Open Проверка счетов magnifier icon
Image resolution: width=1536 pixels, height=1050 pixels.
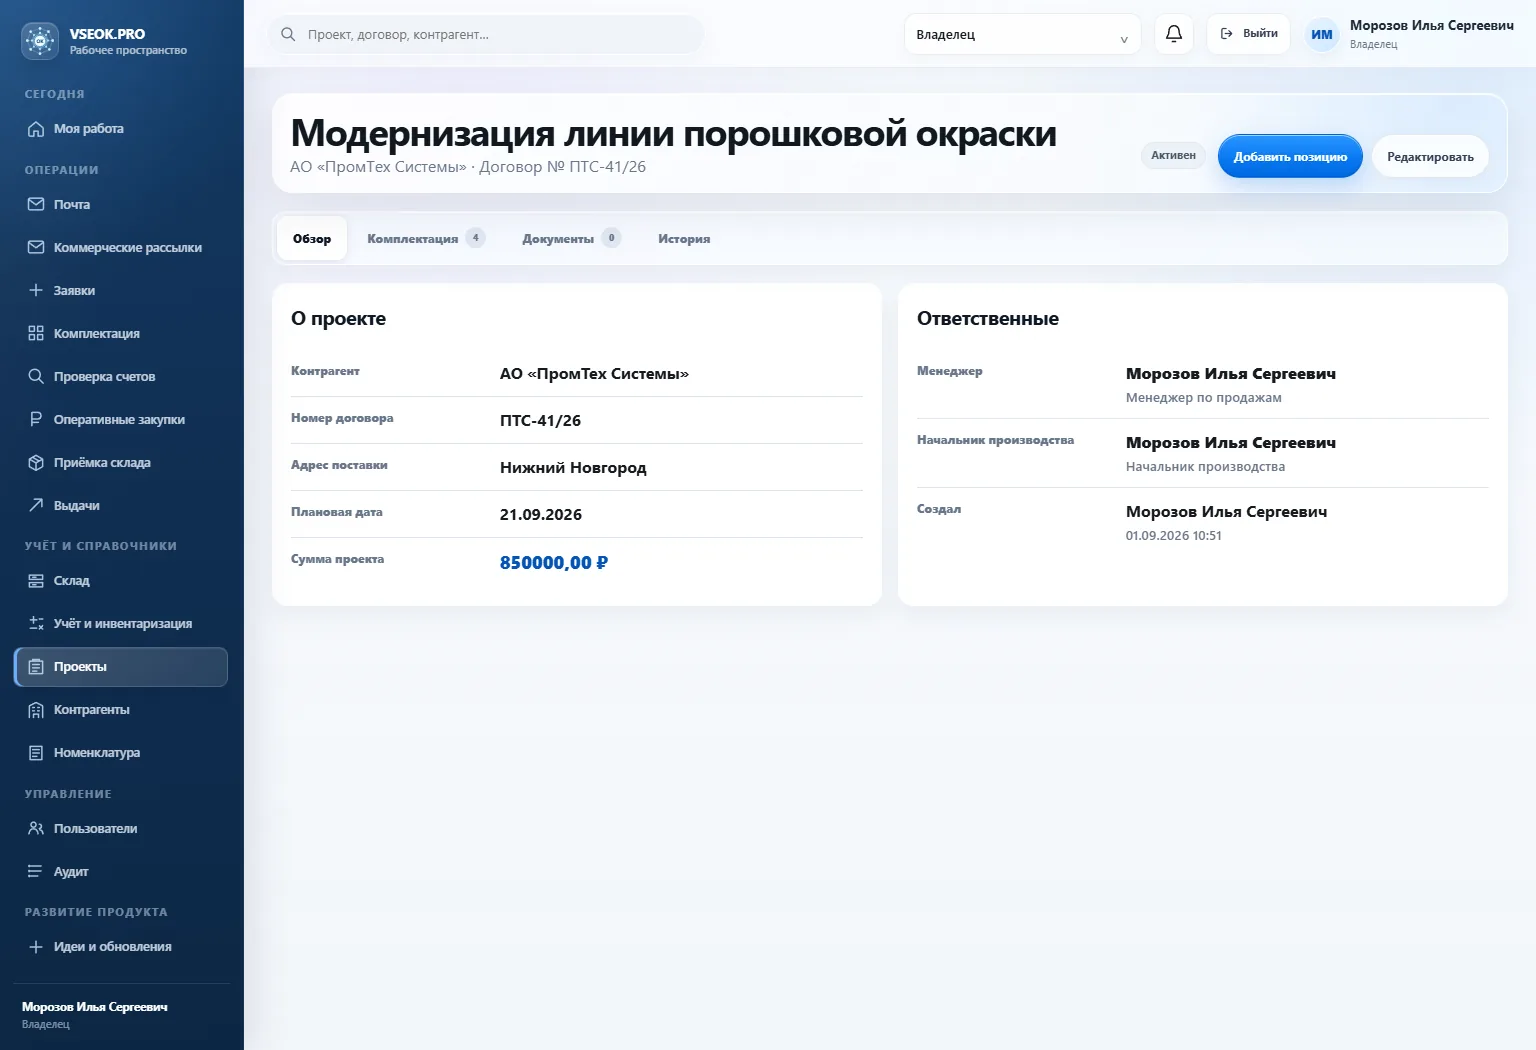[36, 376]
